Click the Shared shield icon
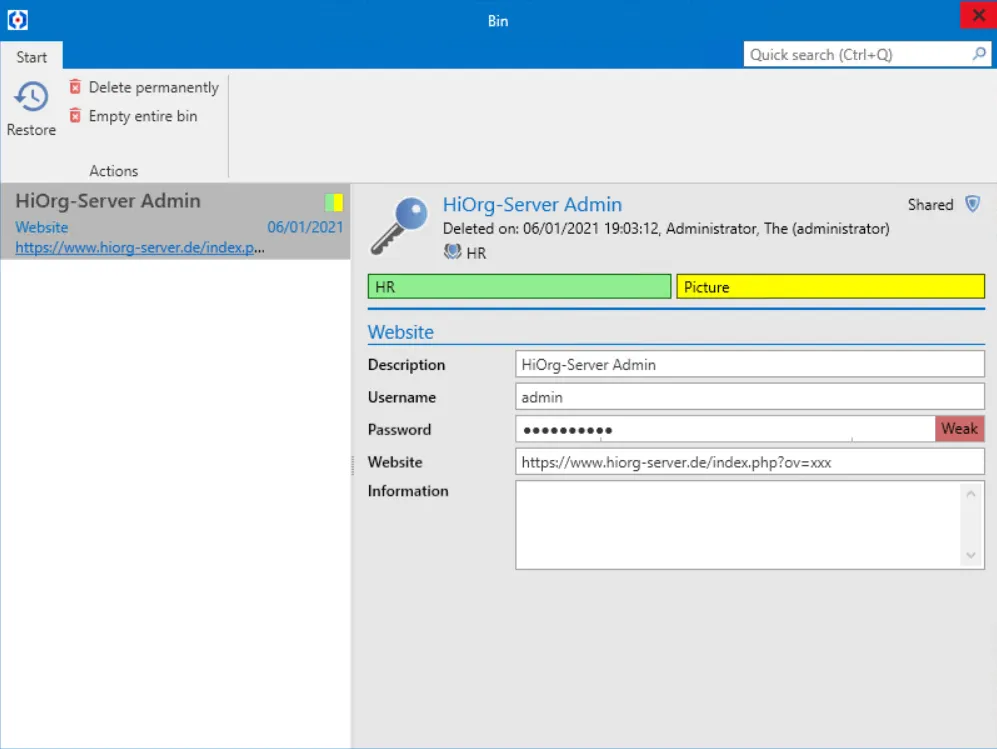The height and width of the screenshot is (749, 997). point(972,203)
